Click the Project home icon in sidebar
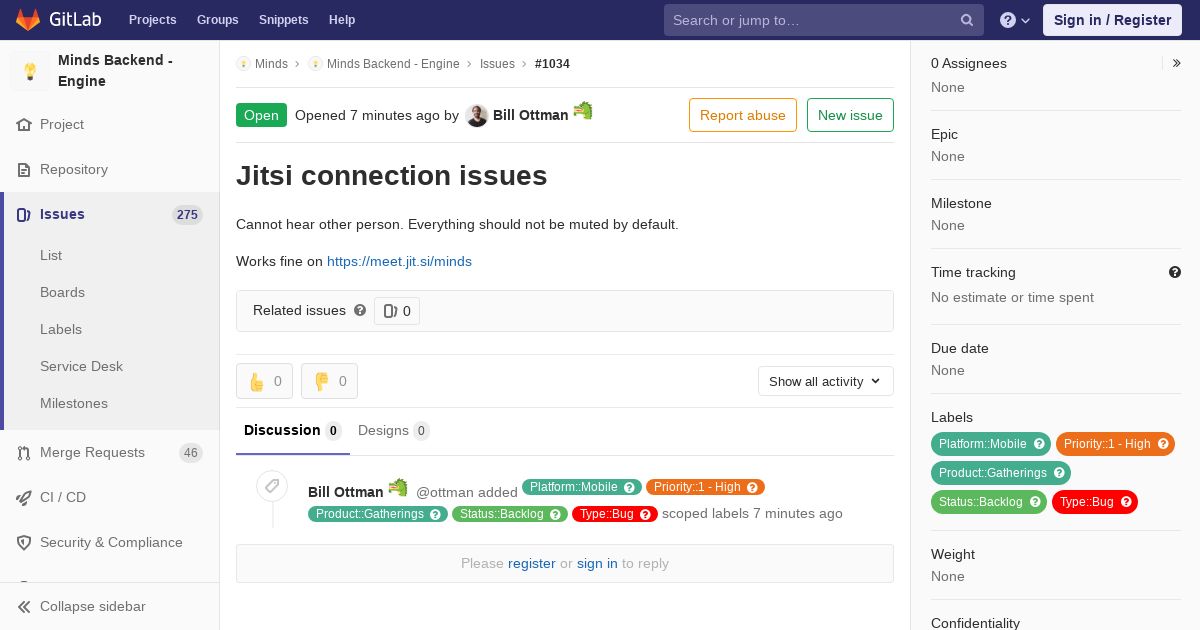This screenshot has width=1200, height=630. [24, 125]
